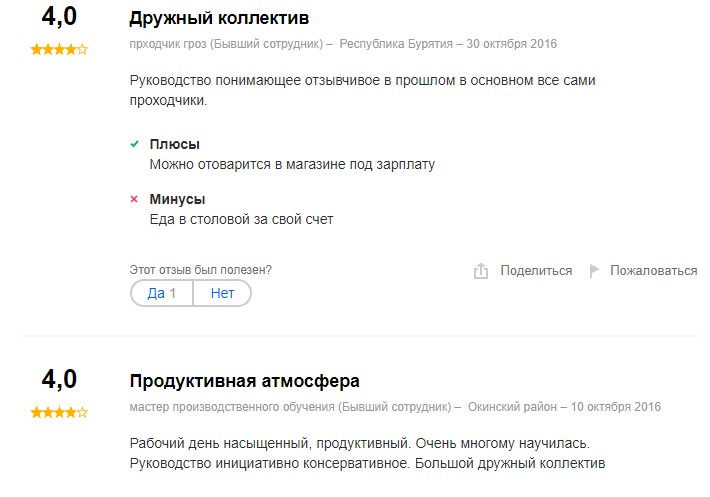This screenshot has width=710, height=497.
Task: Click the green checkmark beside Плюсы
Action: (134, 144)
